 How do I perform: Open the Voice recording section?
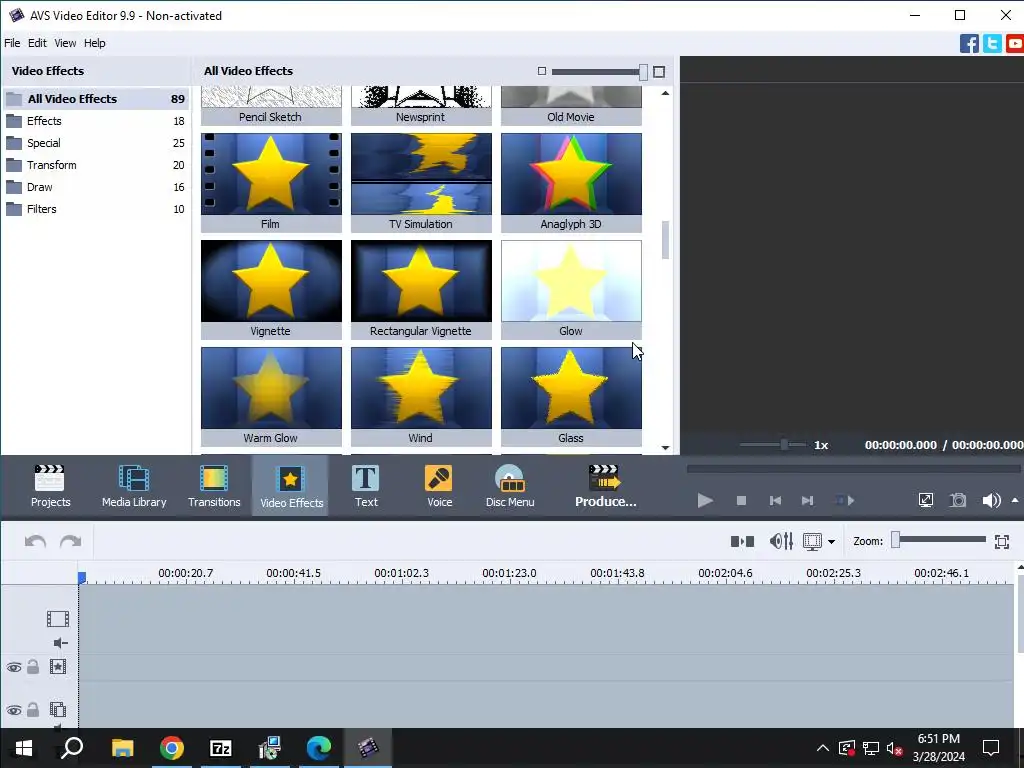pos(439,486)
